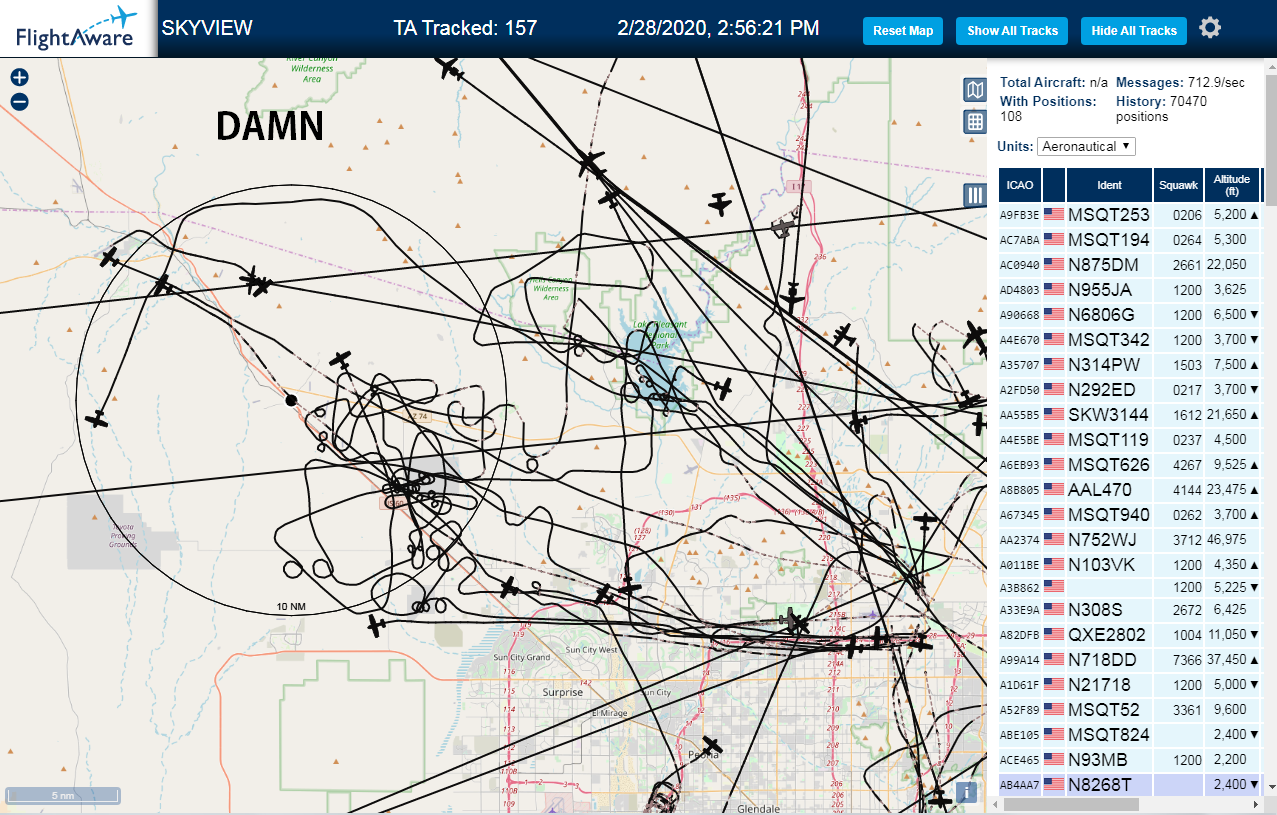
Task: Select aircraft QXE2802 row
Action: 1130,634
